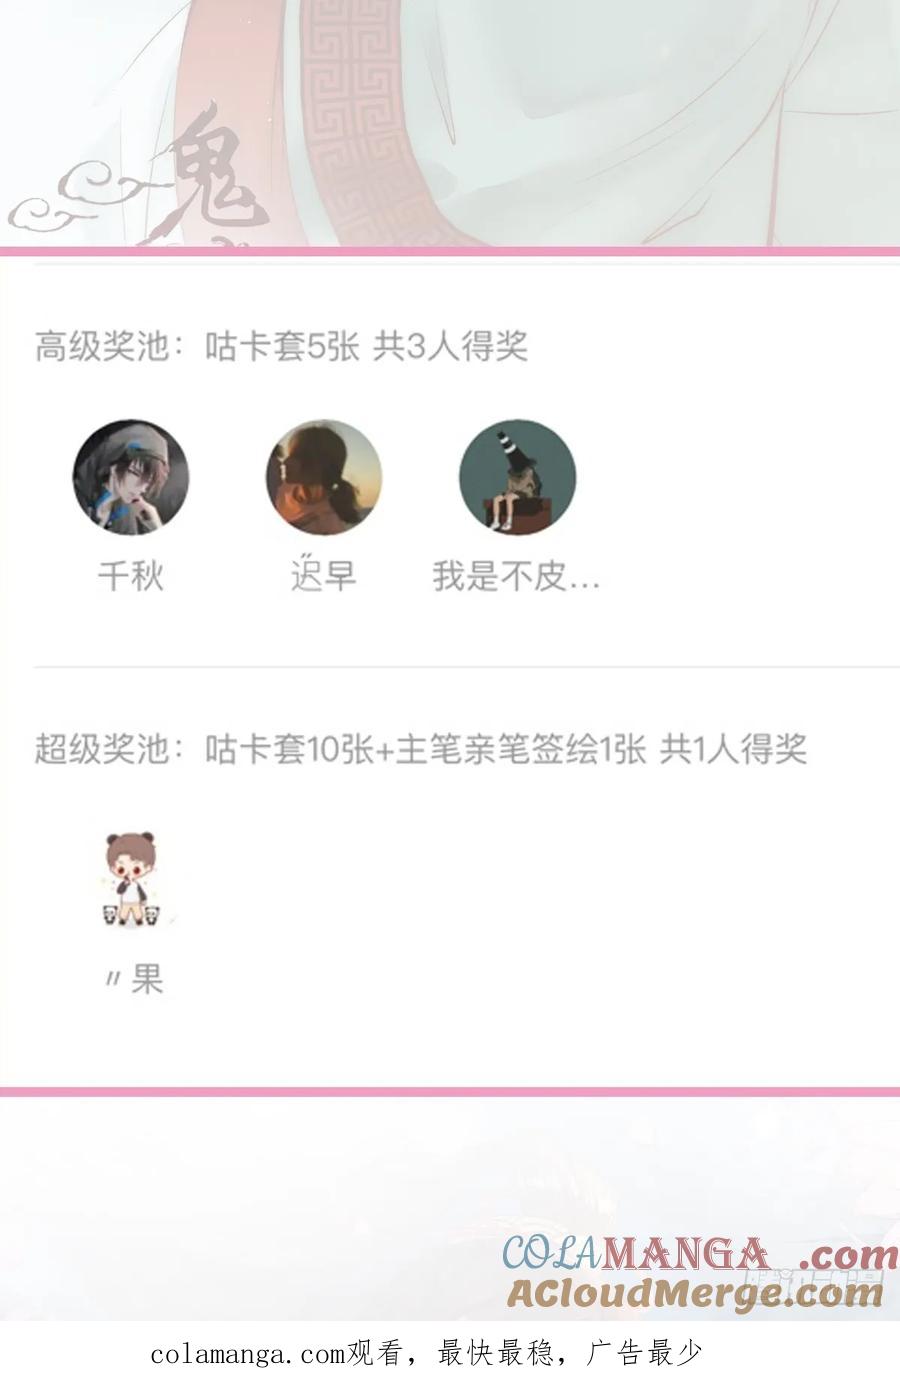Click the COLAMANGA.com watermark logo
Image resolution: width=900 pixels, height=1399 pixels.
[x=698, y=1254]
